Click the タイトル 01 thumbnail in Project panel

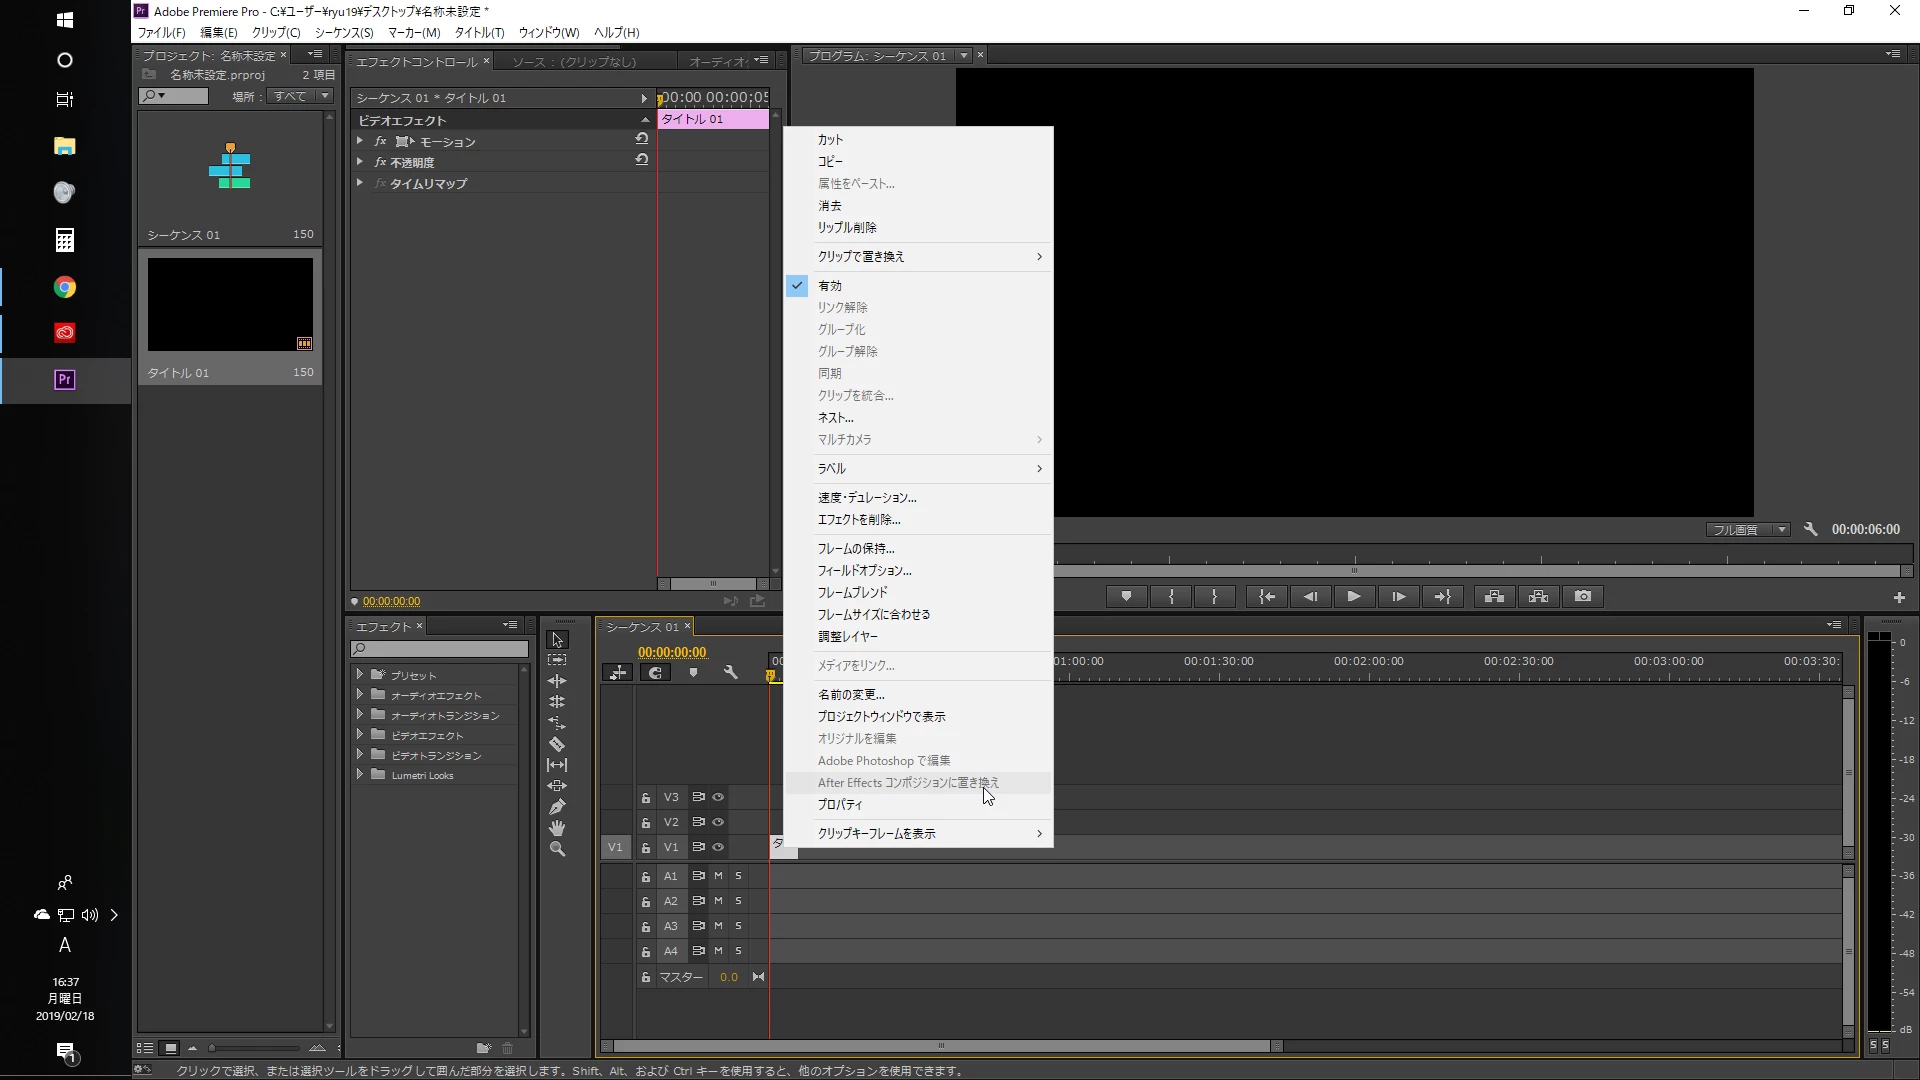point(230,304)
